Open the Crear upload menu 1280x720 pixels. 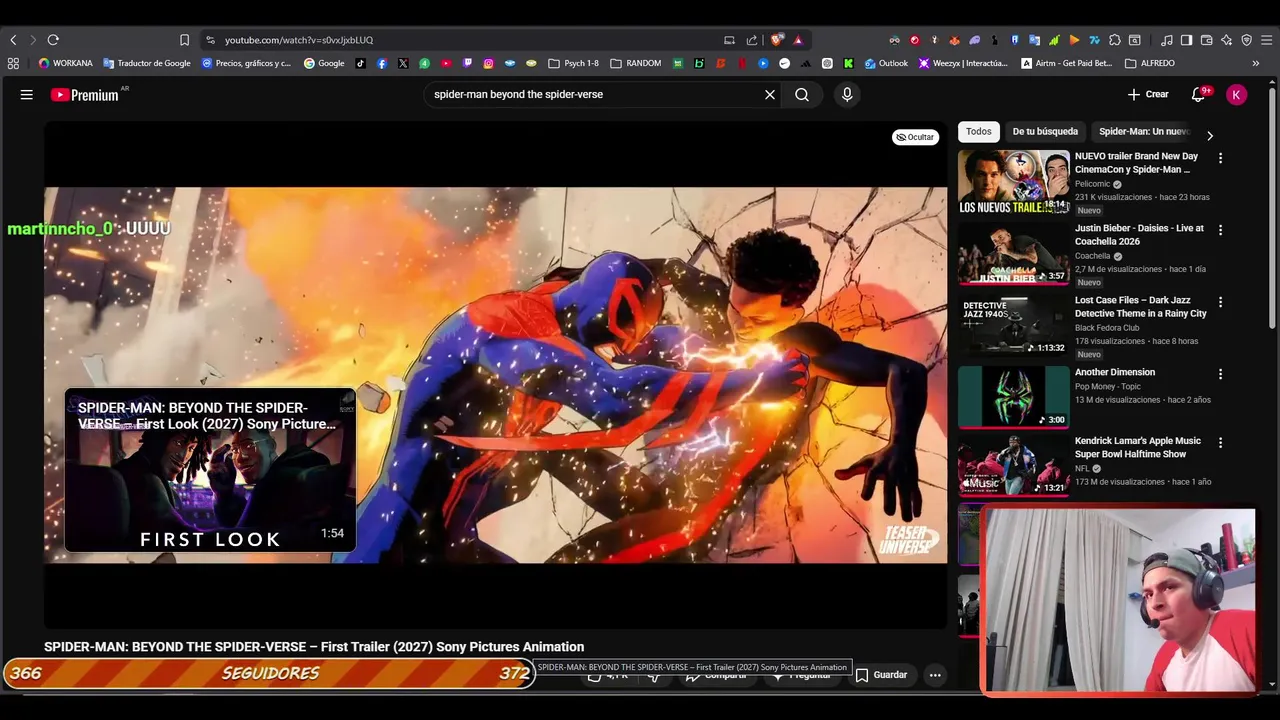pyautogui.click(x=1148, y=94)
